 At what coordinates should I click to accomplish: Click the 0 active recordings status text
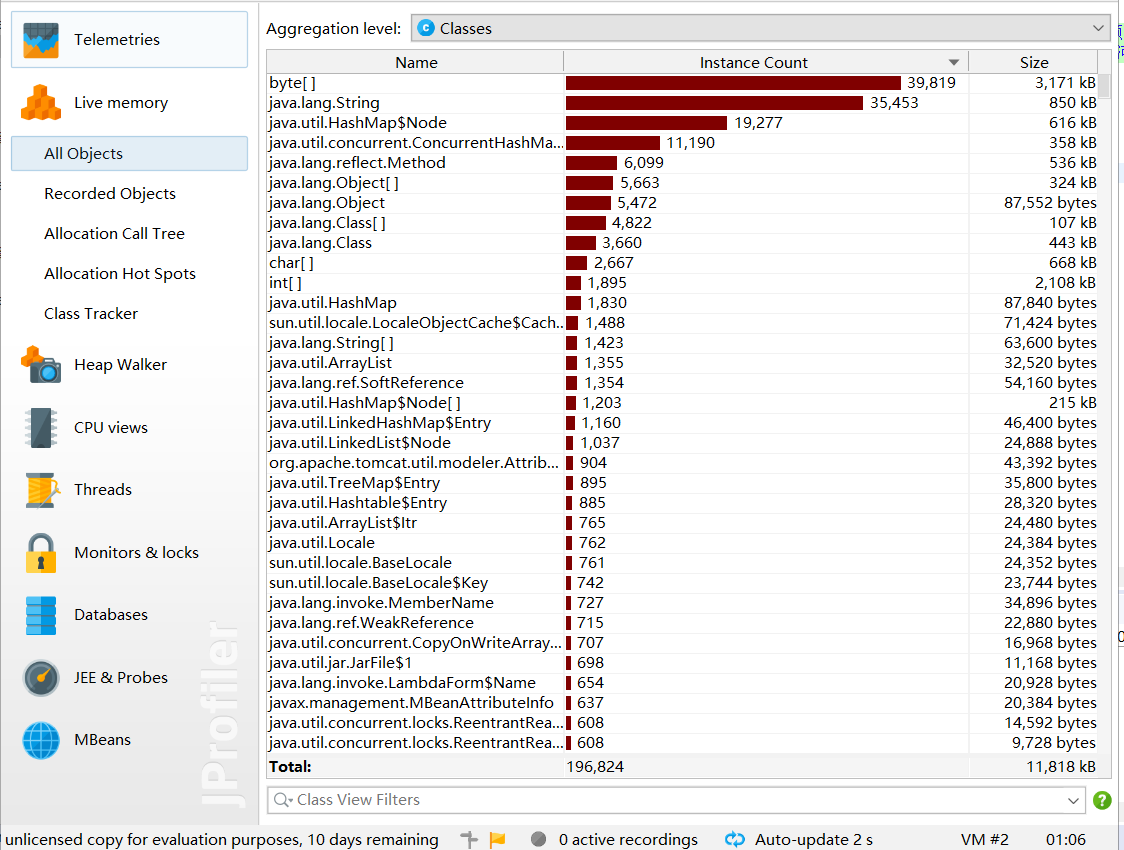pos(628,839)
